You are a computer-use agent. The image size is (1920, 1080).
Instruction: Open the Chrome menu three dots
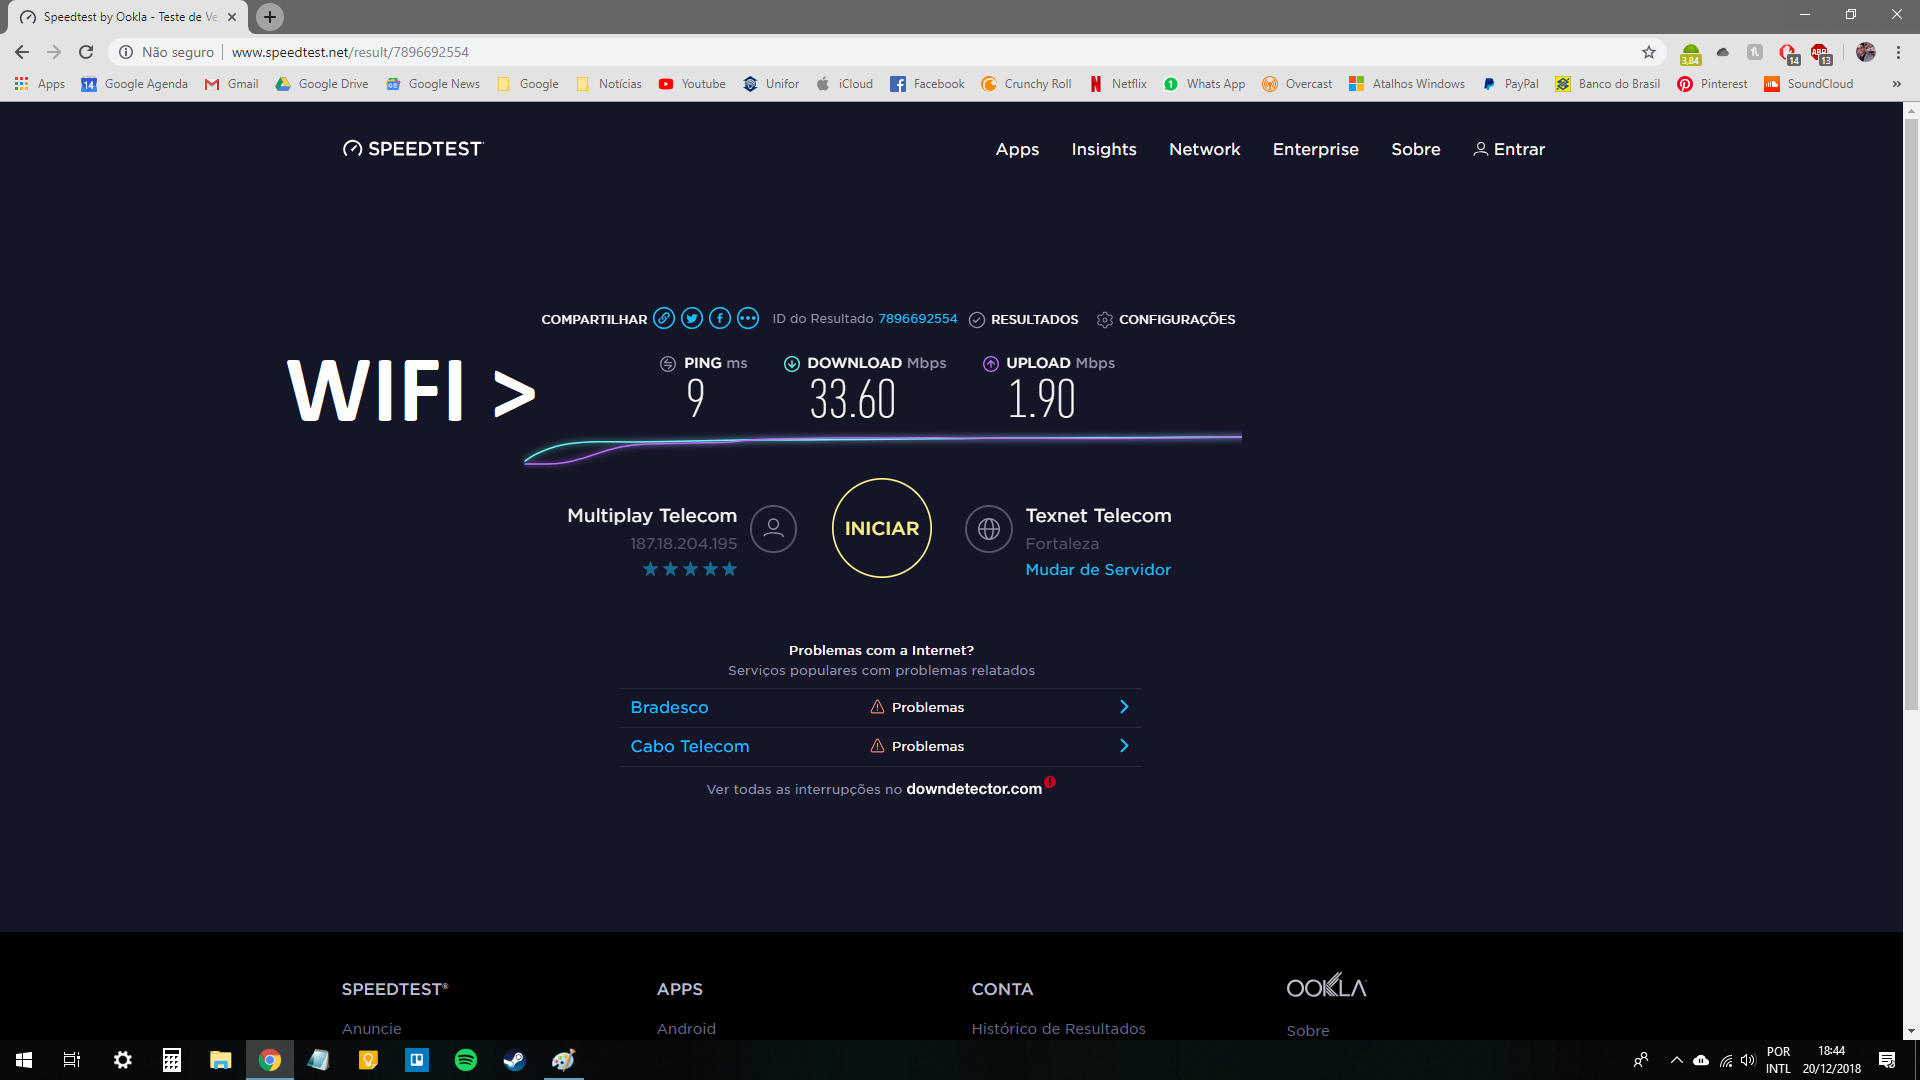[x=1898, y=52]
